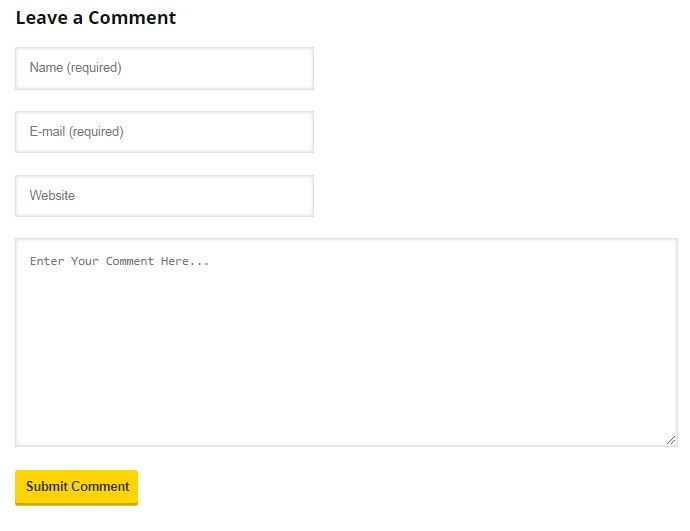Select the Website input field
The height and width of the screenshot is (531, 690).
click(x=164, y=196)
